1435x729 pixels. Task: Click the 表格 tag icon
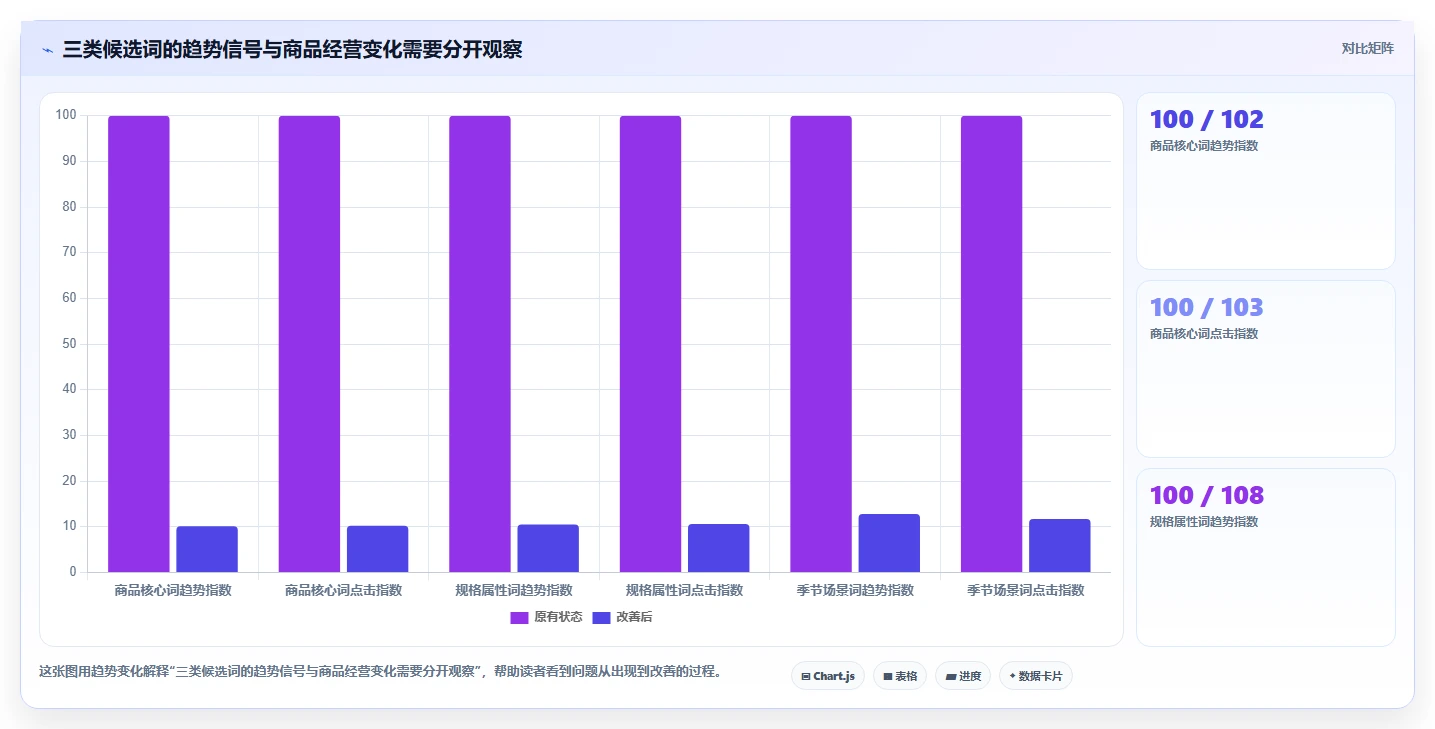click(x=888, y=677)
